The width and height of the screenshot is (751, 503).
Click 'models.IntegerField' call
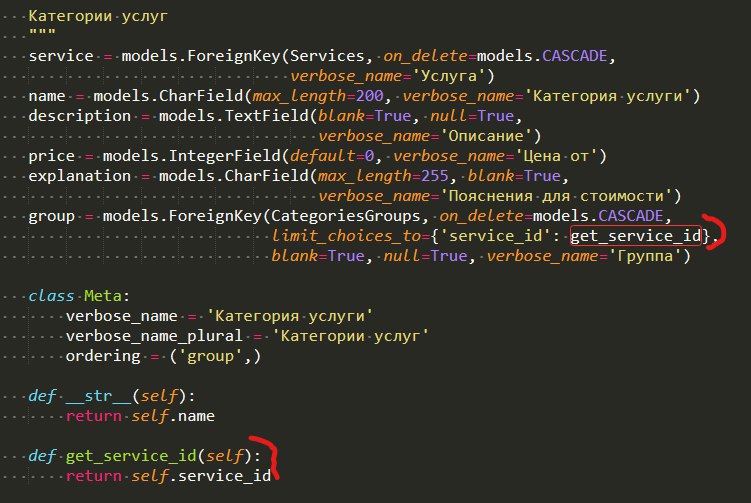pos(192,156)
